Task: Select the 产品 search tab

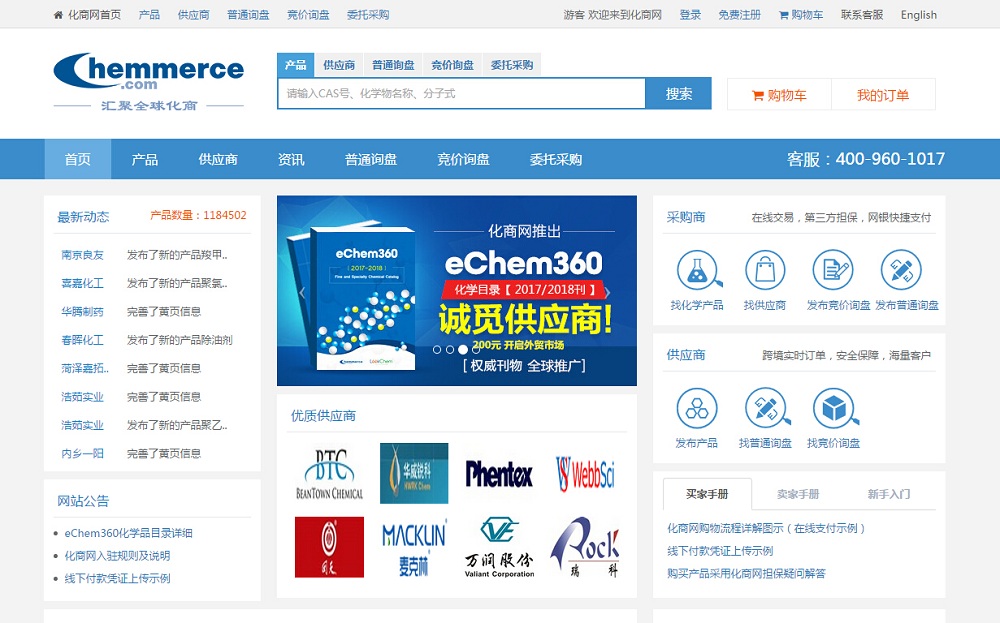Action: point(295,65)
